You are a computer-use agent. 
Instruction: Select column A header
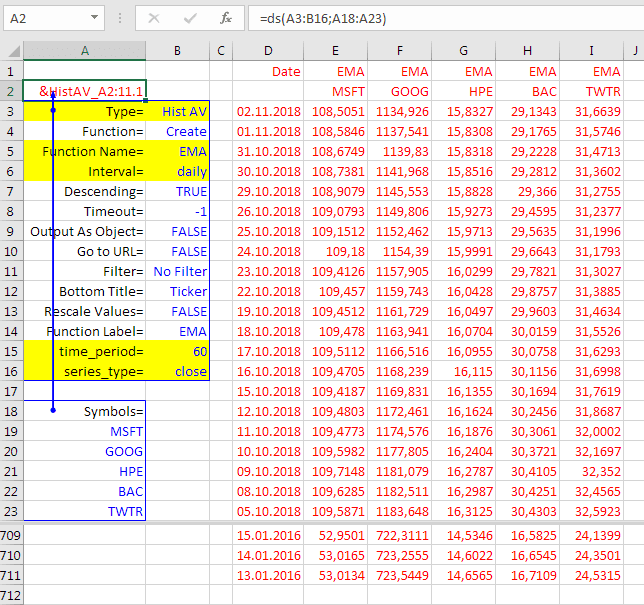pos(85,51)
